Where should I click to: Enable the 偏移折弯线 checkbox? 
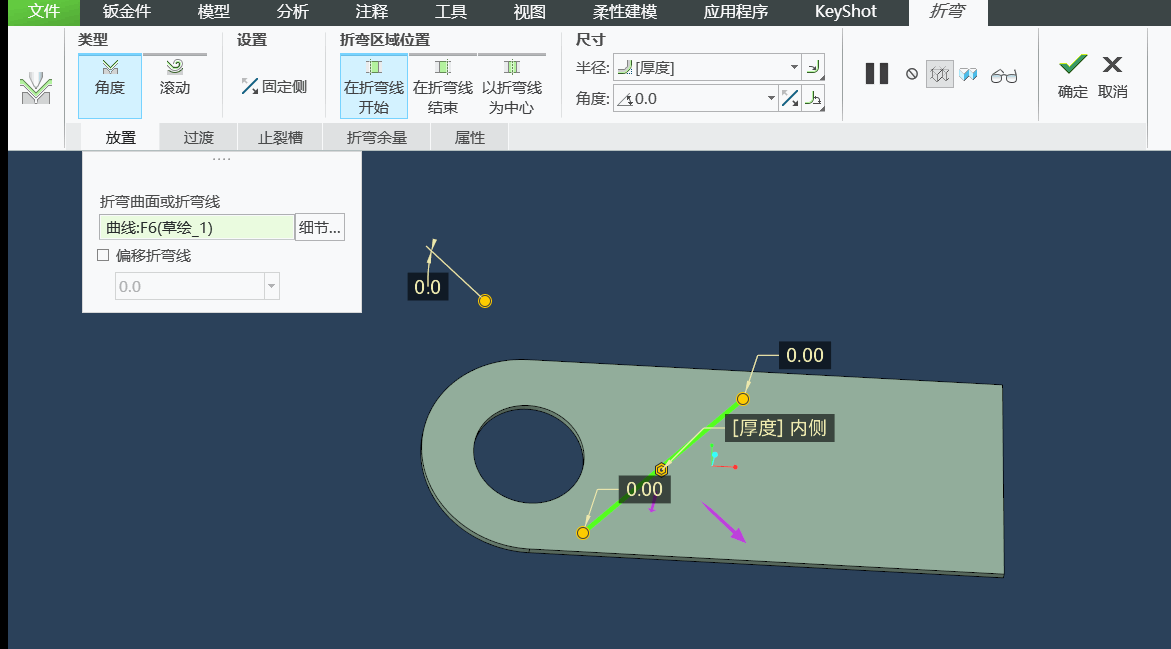click(103, 255)
